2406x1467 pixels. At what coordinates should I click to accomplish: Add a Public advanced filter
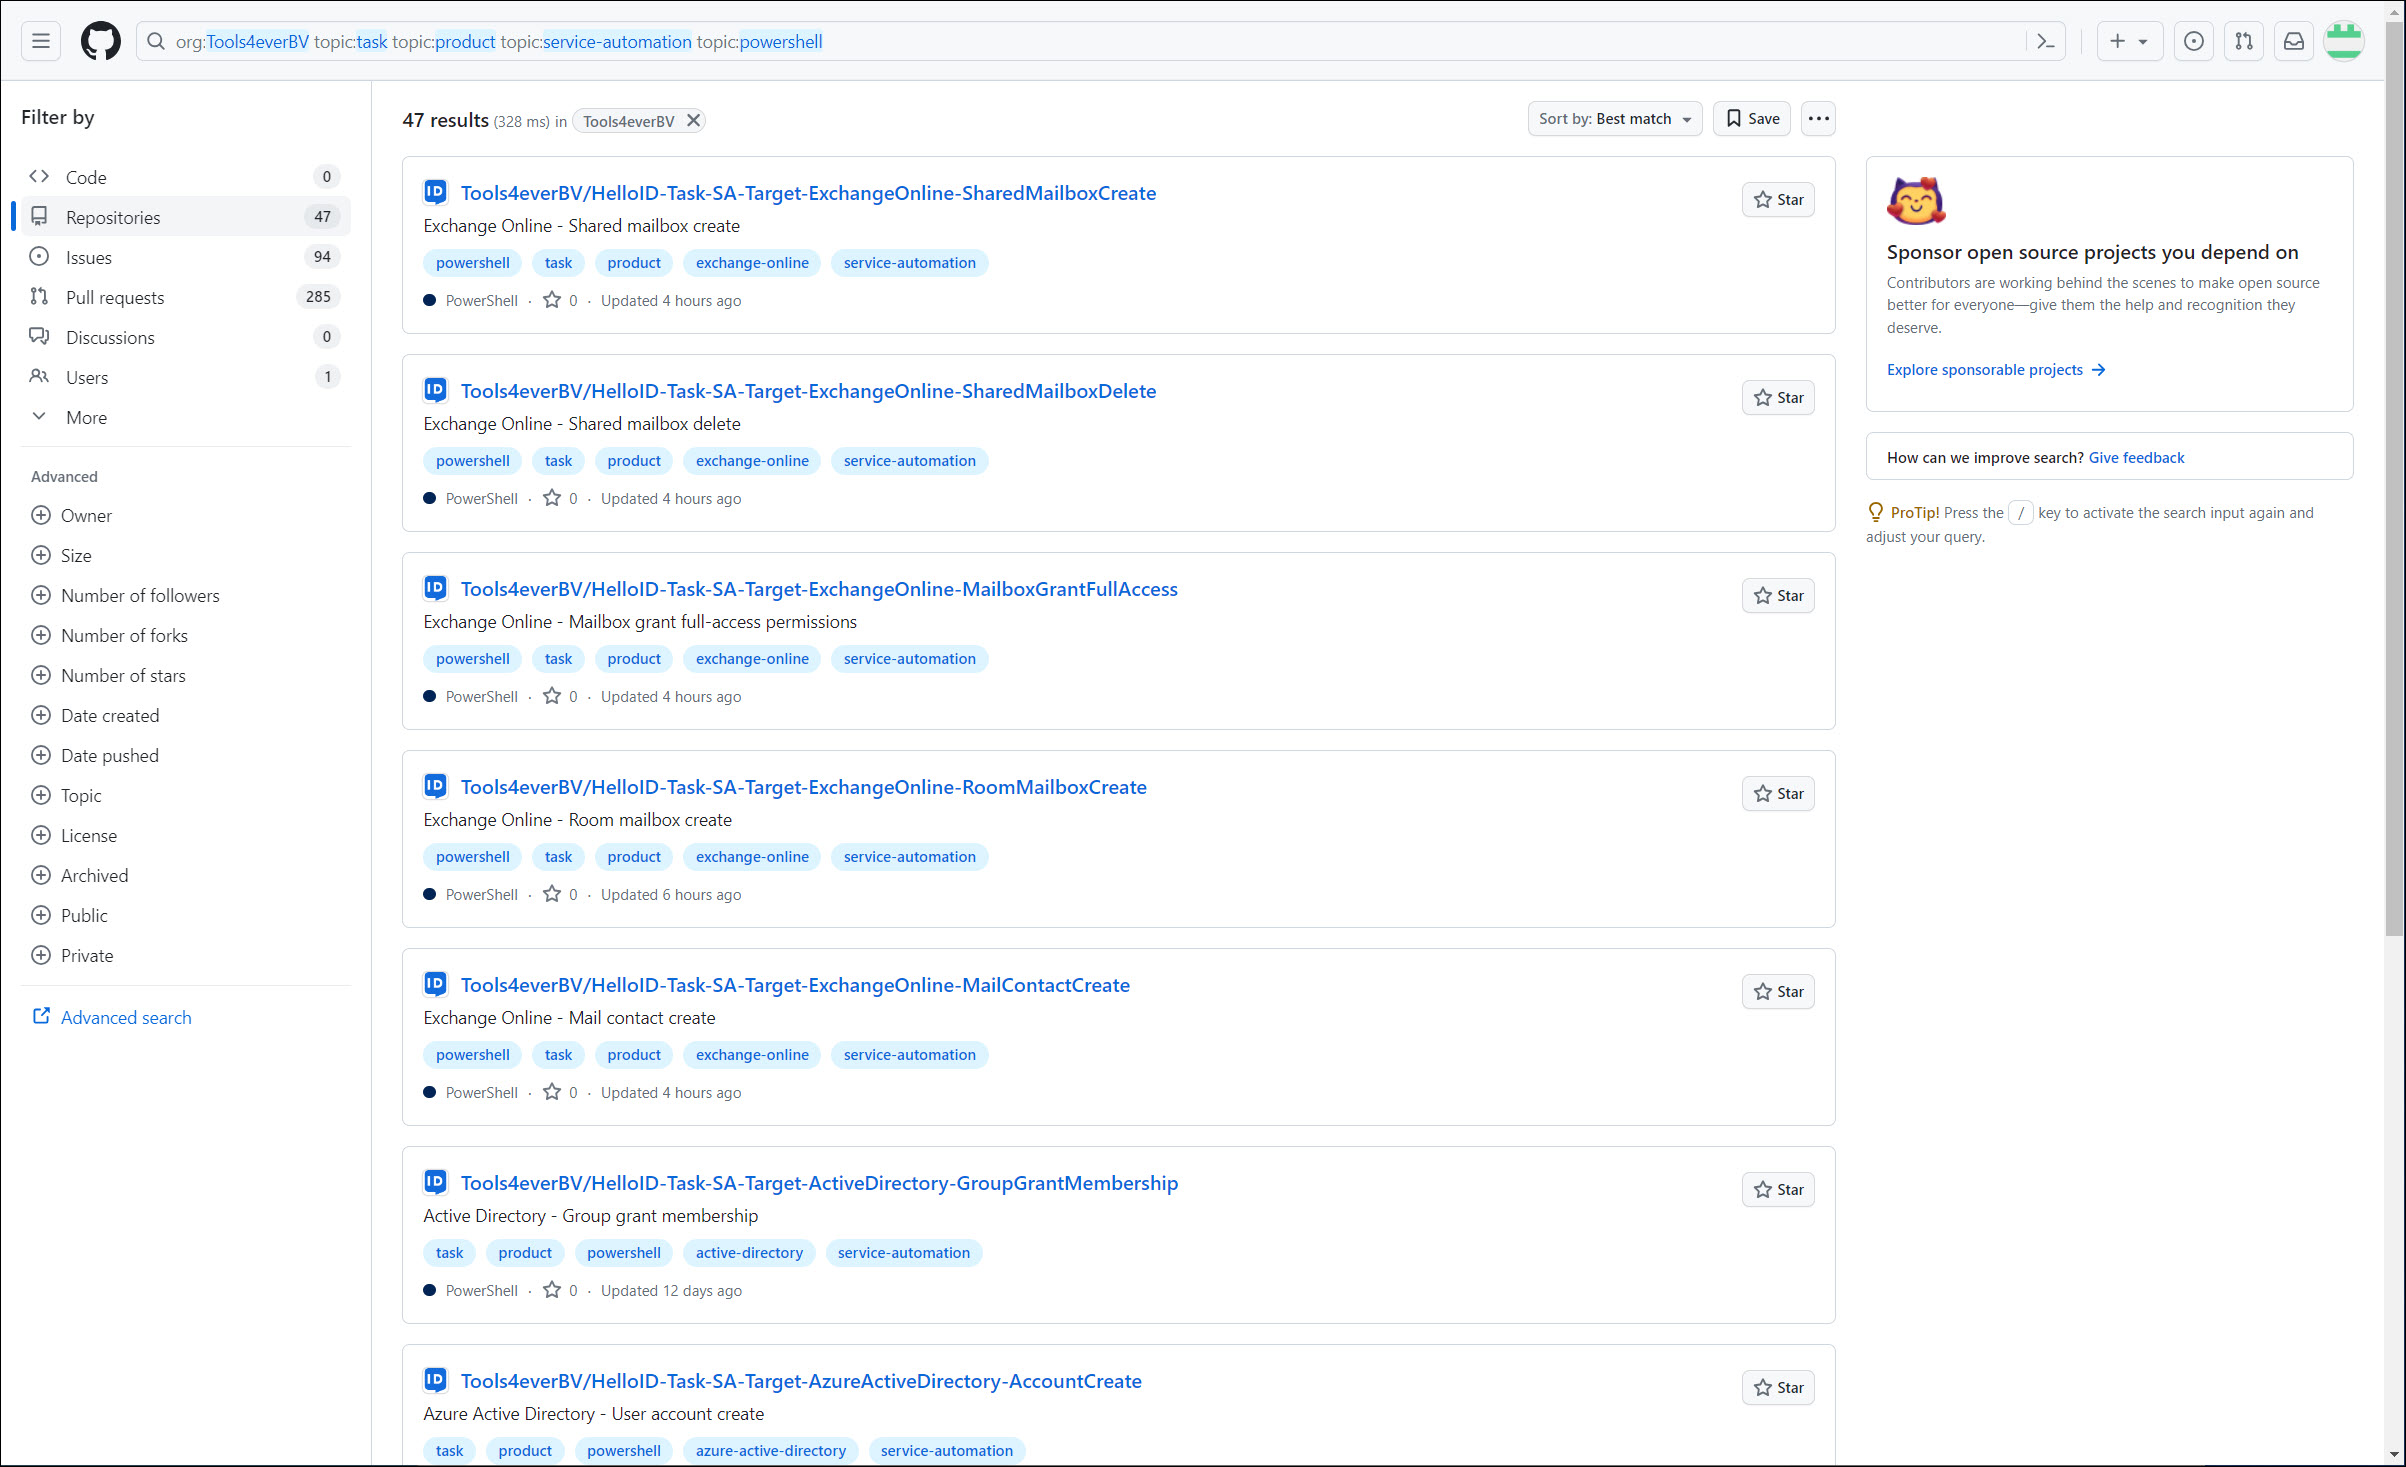(70, 915)
